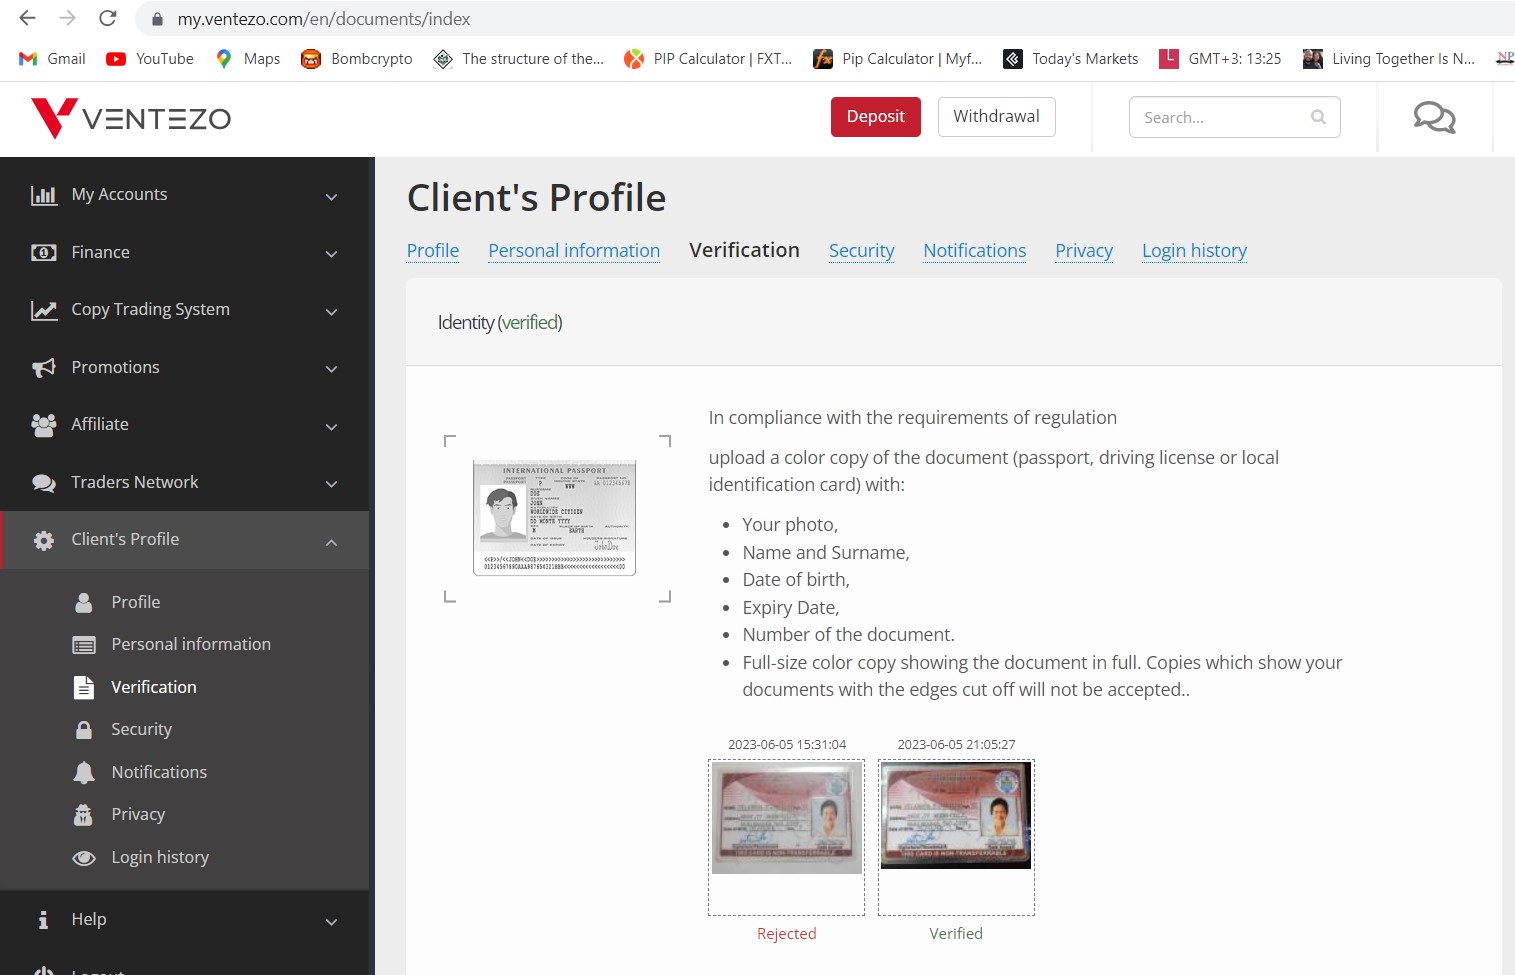Click the Help info icon
The image size is (1515, 975).
click(x=43, y=920)
